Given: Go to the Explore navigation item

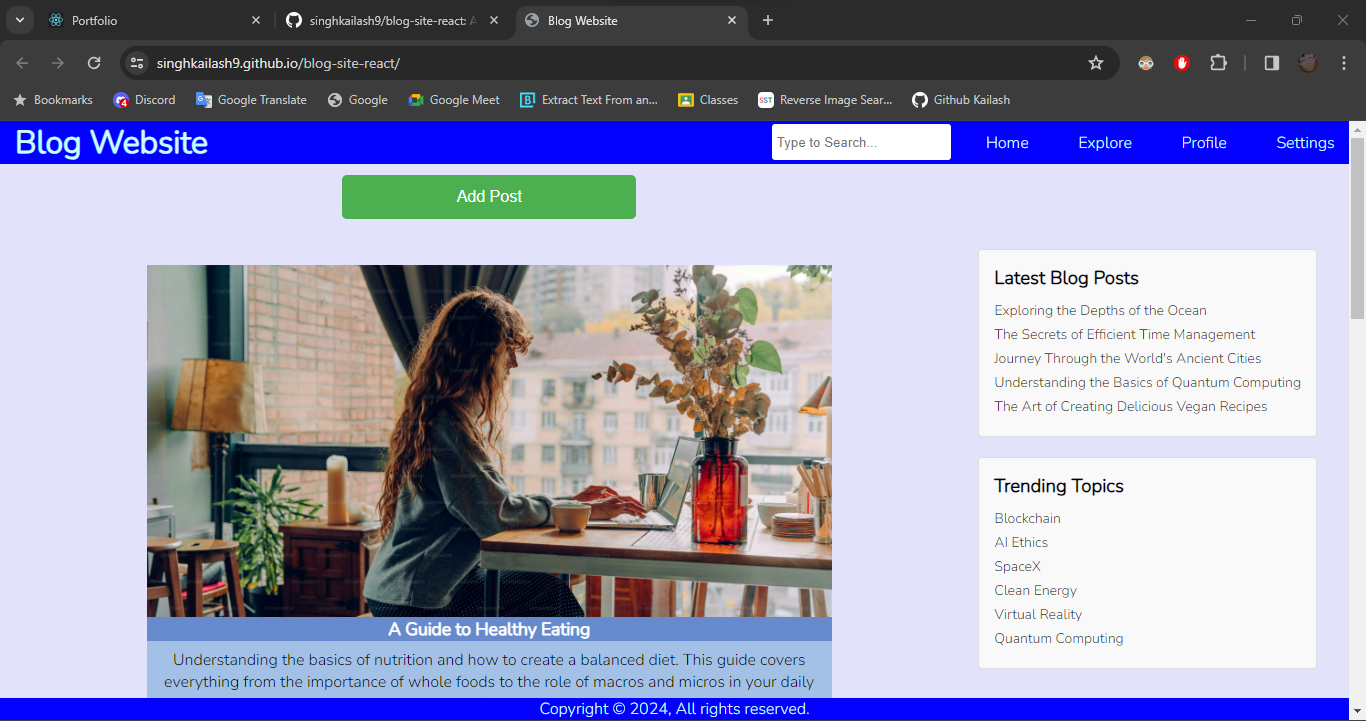Looking at the screenshot, I should 1105,143.
